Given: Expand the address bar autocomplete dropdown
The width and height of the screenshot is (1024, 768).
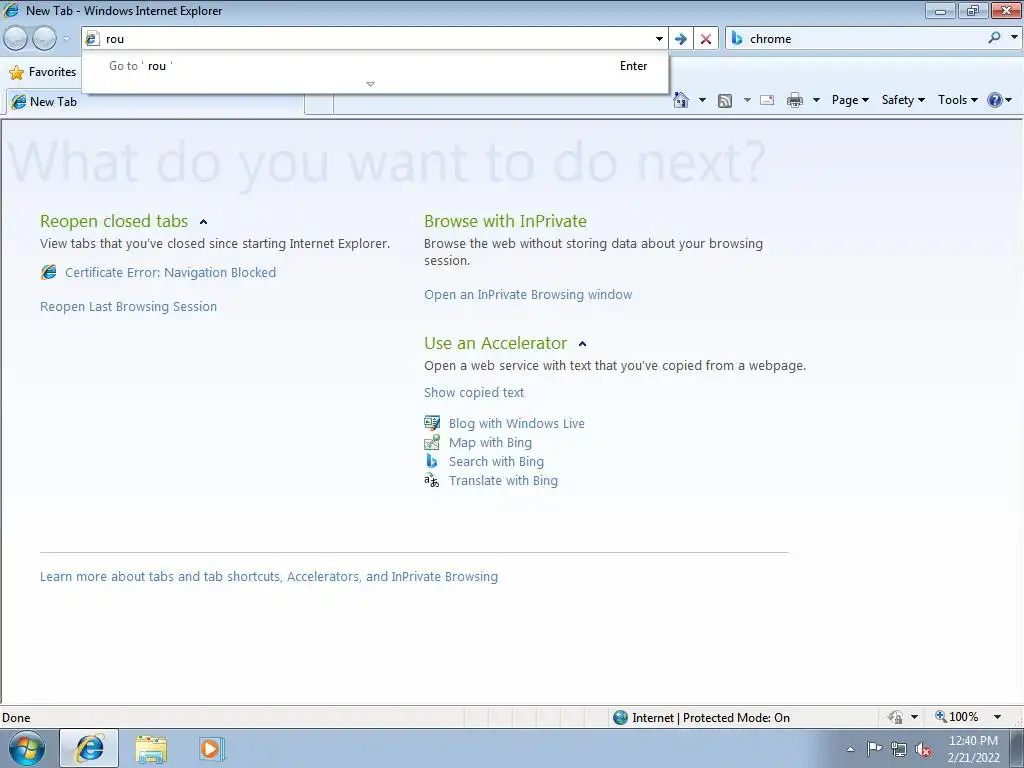Looking at the screenshot, I should point(659,39).
